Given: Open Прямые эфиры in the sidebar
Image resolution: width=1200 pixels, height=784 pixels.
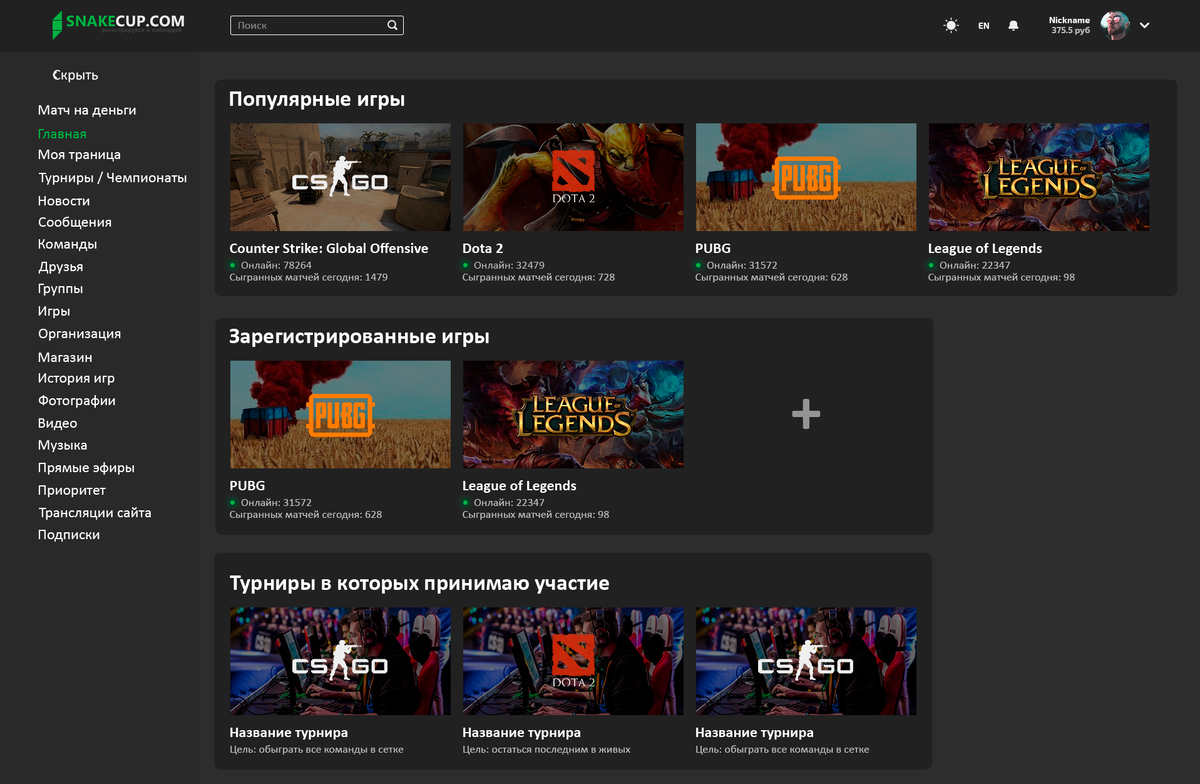Looking at the screenshot, I should (x=86, y=468).
